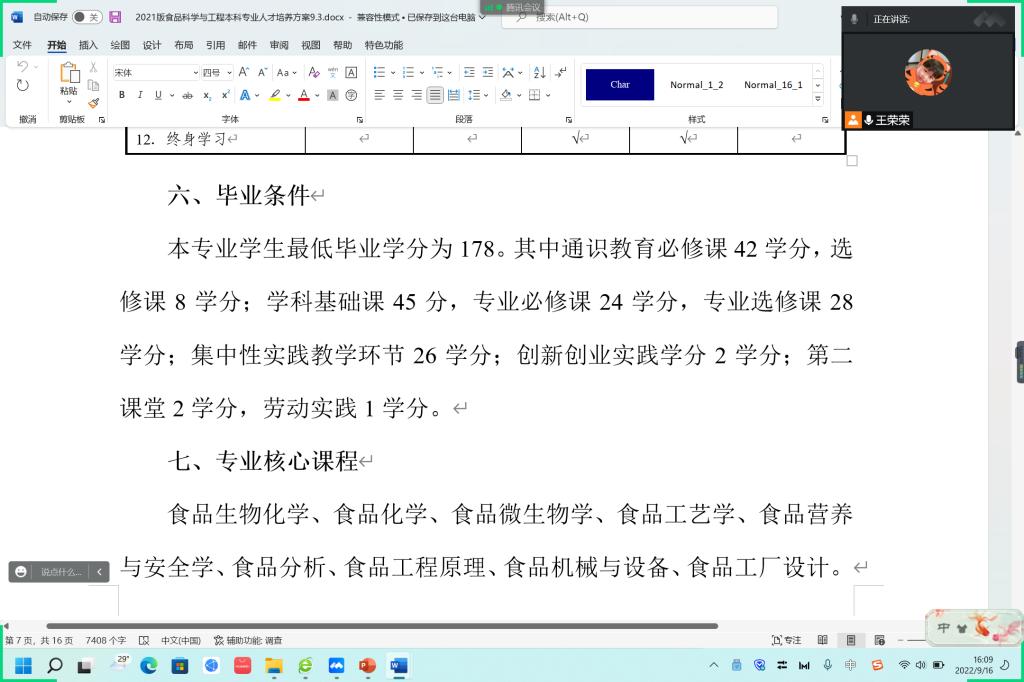Click the Cut scissors icon
The height and width of the screenshot is (682, 1024).
93,67
